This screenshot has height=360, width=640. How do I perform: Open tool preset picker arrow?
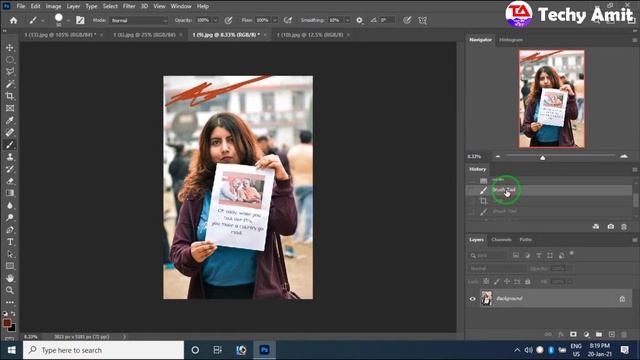(42, 20)
